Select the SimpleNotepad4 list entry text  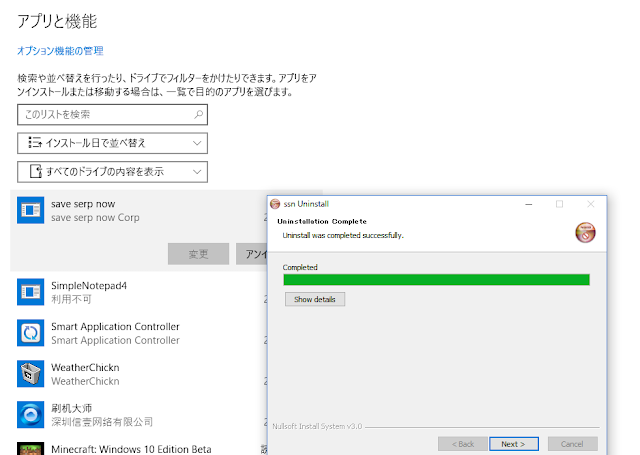(x=89, y=285)
